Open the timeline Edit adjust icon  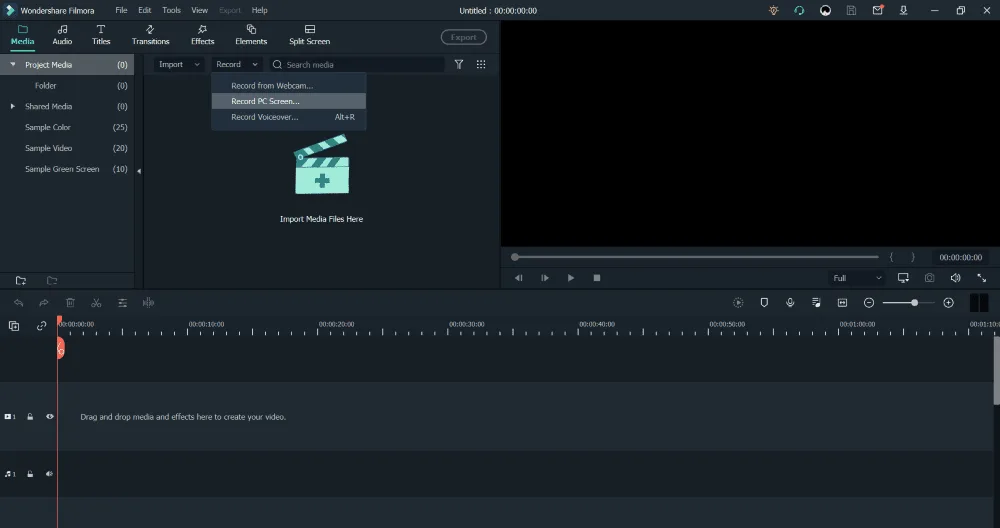[x=122, y=303]
